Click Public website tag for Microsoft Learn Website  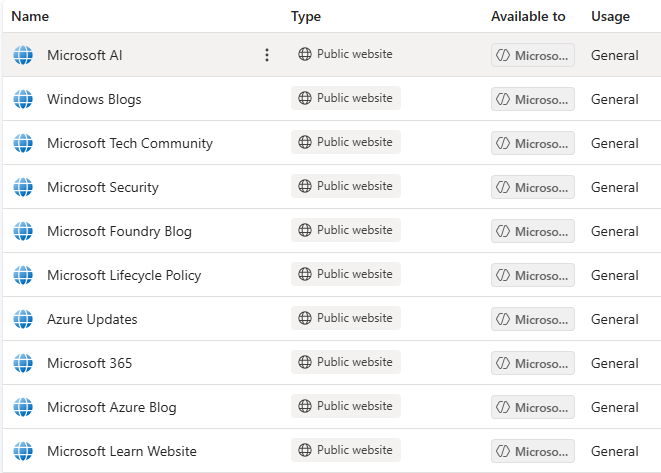pos(346,450)
